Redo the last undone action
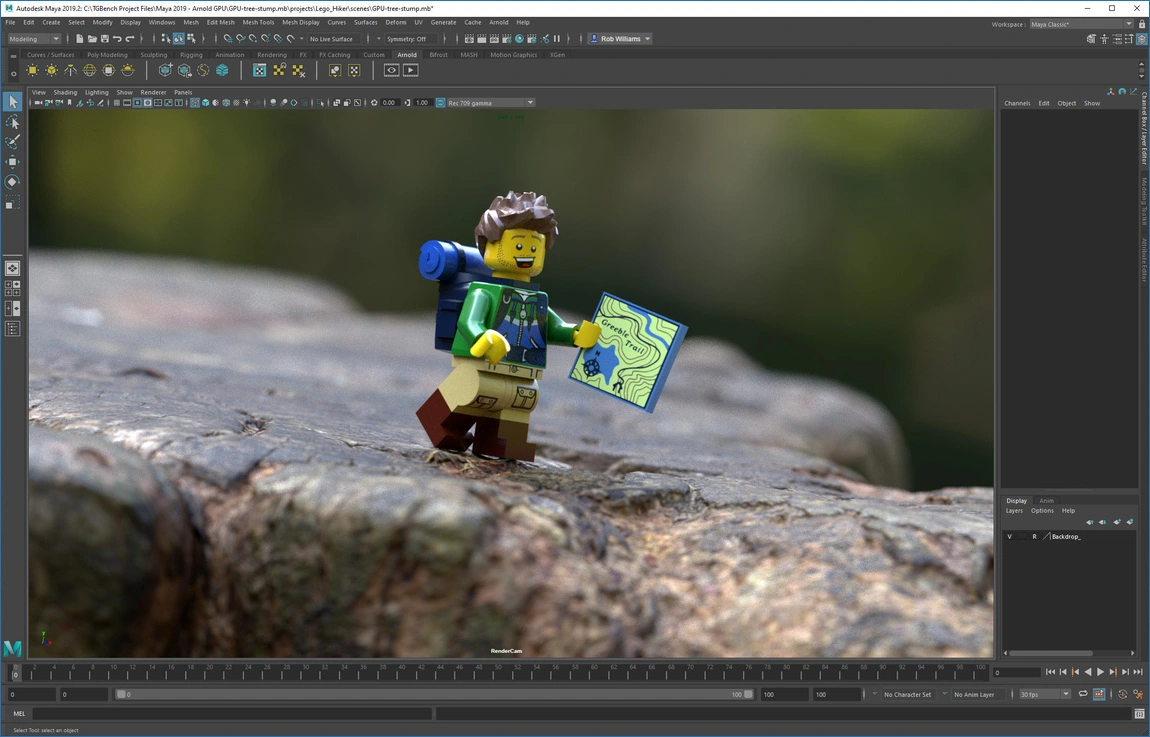This screenshot has height=737, width=1150. (130, 39)
